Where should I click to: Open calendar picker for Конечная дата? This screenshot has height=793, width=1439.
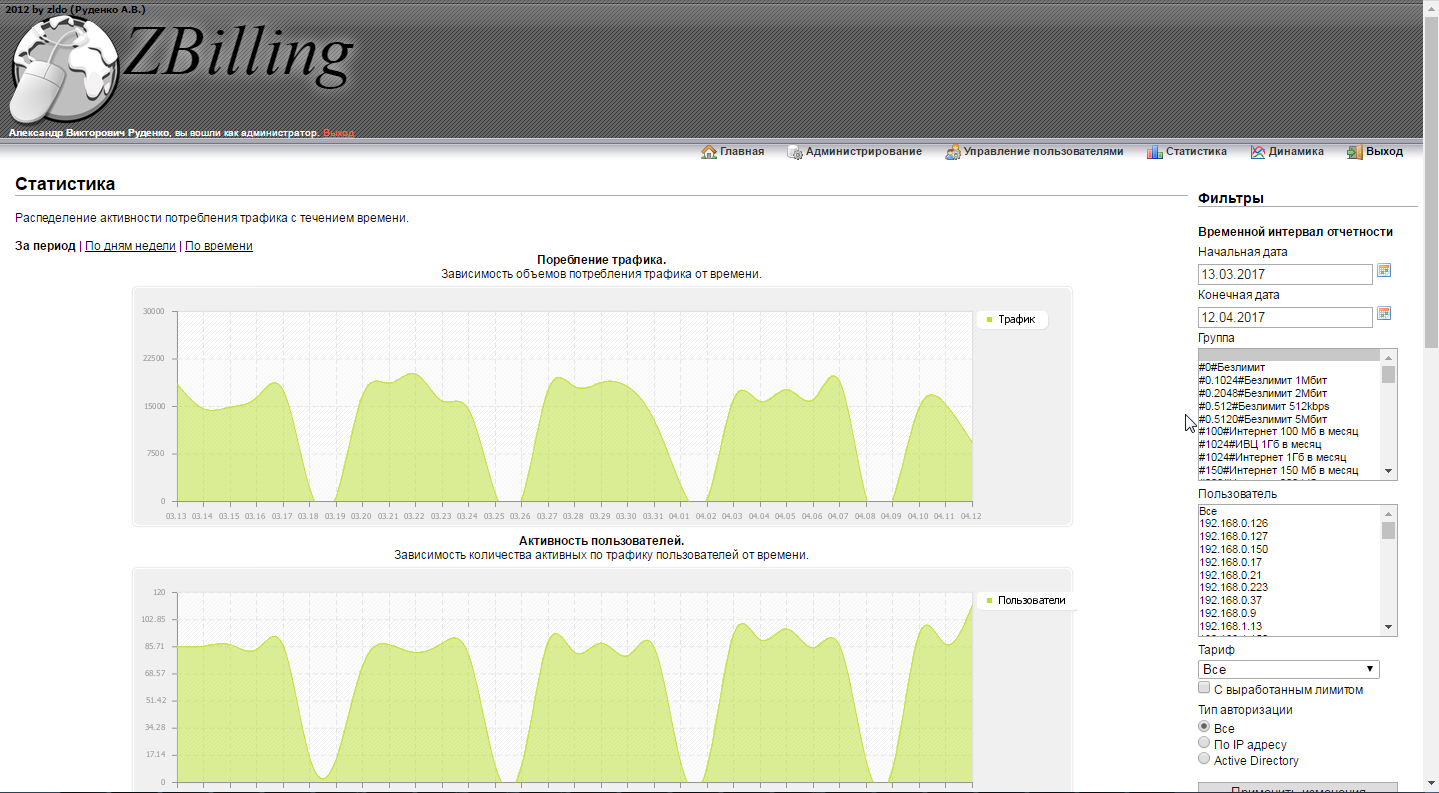[1384, 314]
